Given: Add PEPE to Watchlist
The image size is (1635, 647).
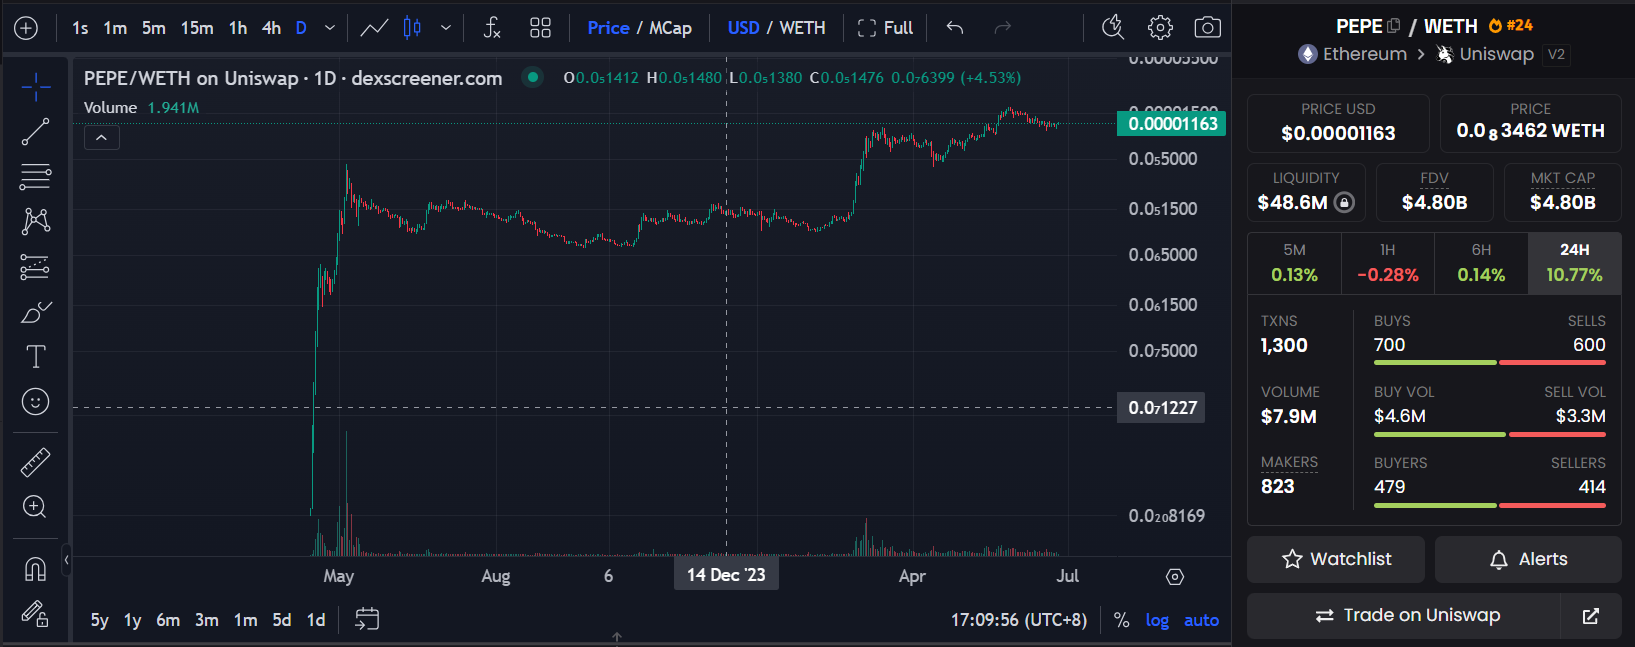Looking at the screenshot, I should [1335, 559].
